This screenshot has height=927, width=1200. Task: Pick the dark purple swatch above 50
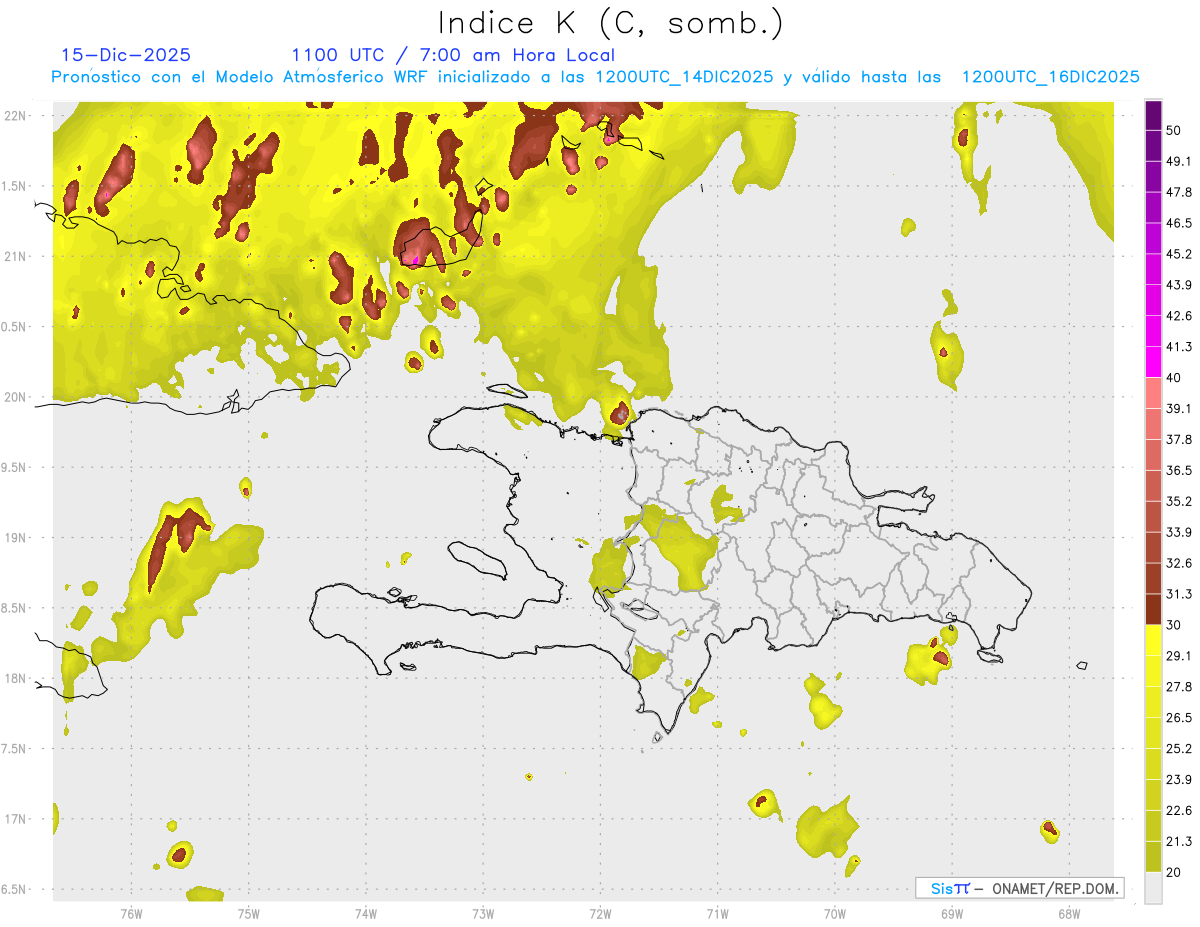coord(1153,115)
